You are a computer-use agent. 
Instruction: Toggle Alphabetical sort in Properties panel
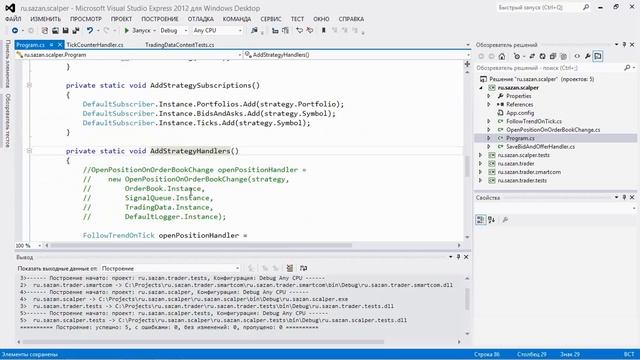(x=492, y=220)
